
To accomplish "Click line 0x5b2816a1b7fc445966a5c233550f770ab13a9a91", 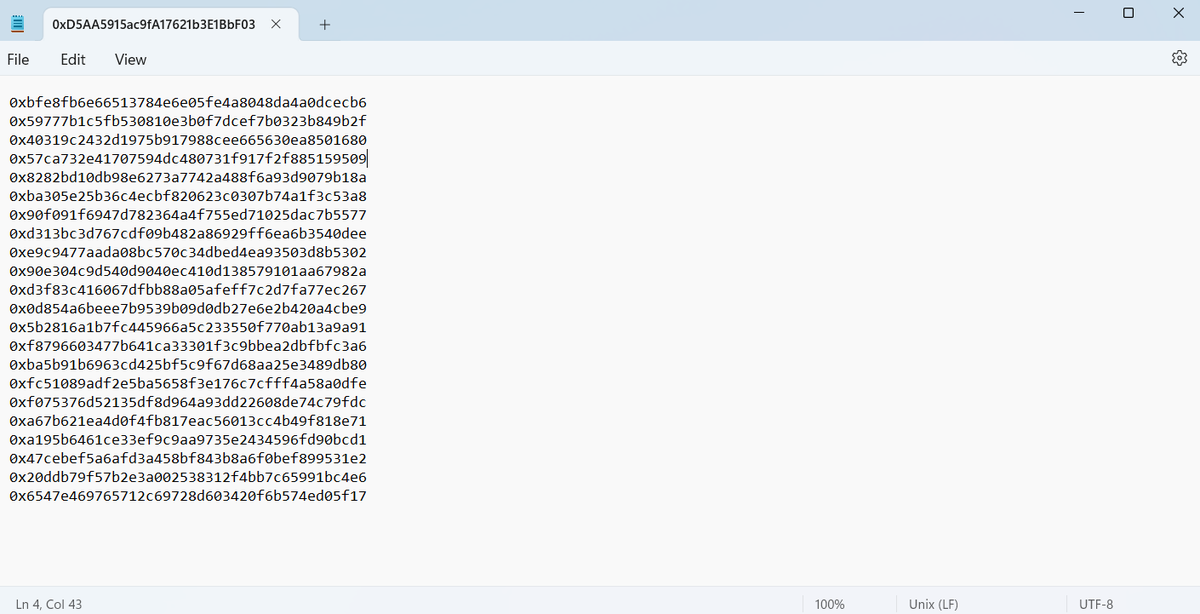I will (x=188, y=327).
